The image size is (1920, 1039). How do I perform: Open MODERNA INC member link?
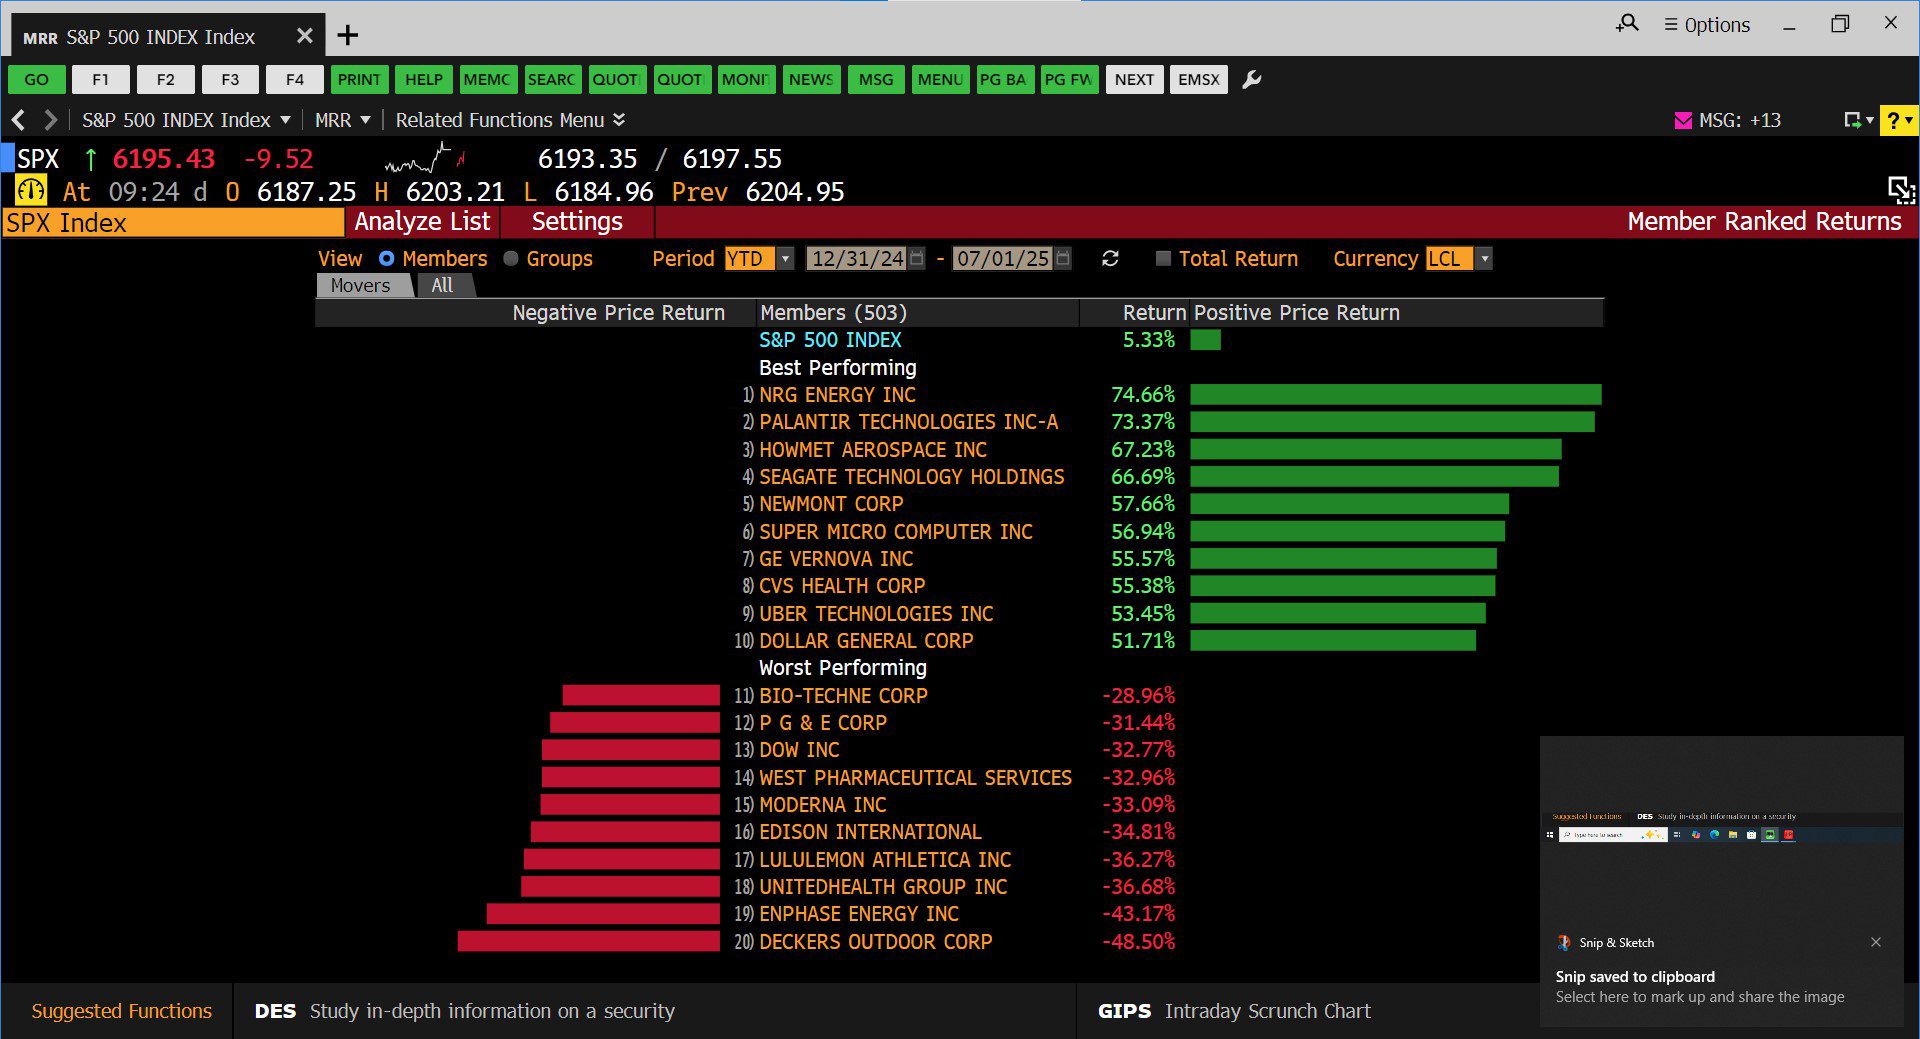[822, 805]
